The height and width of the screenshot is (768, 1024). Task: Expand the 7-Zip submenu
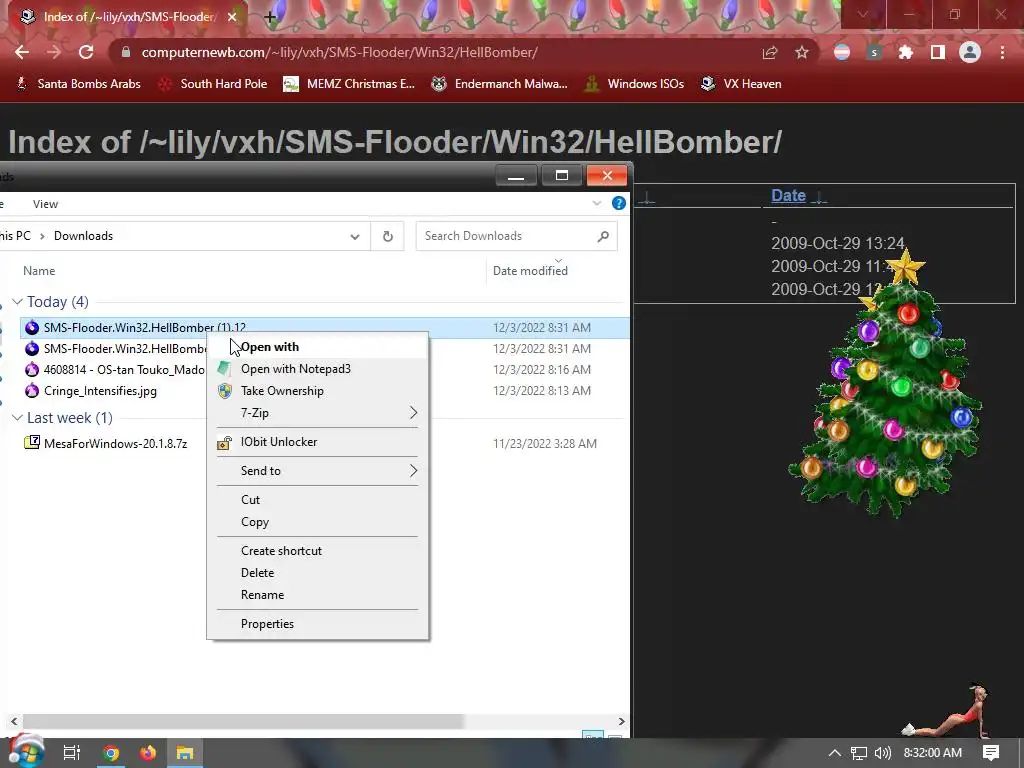[317, 413]
